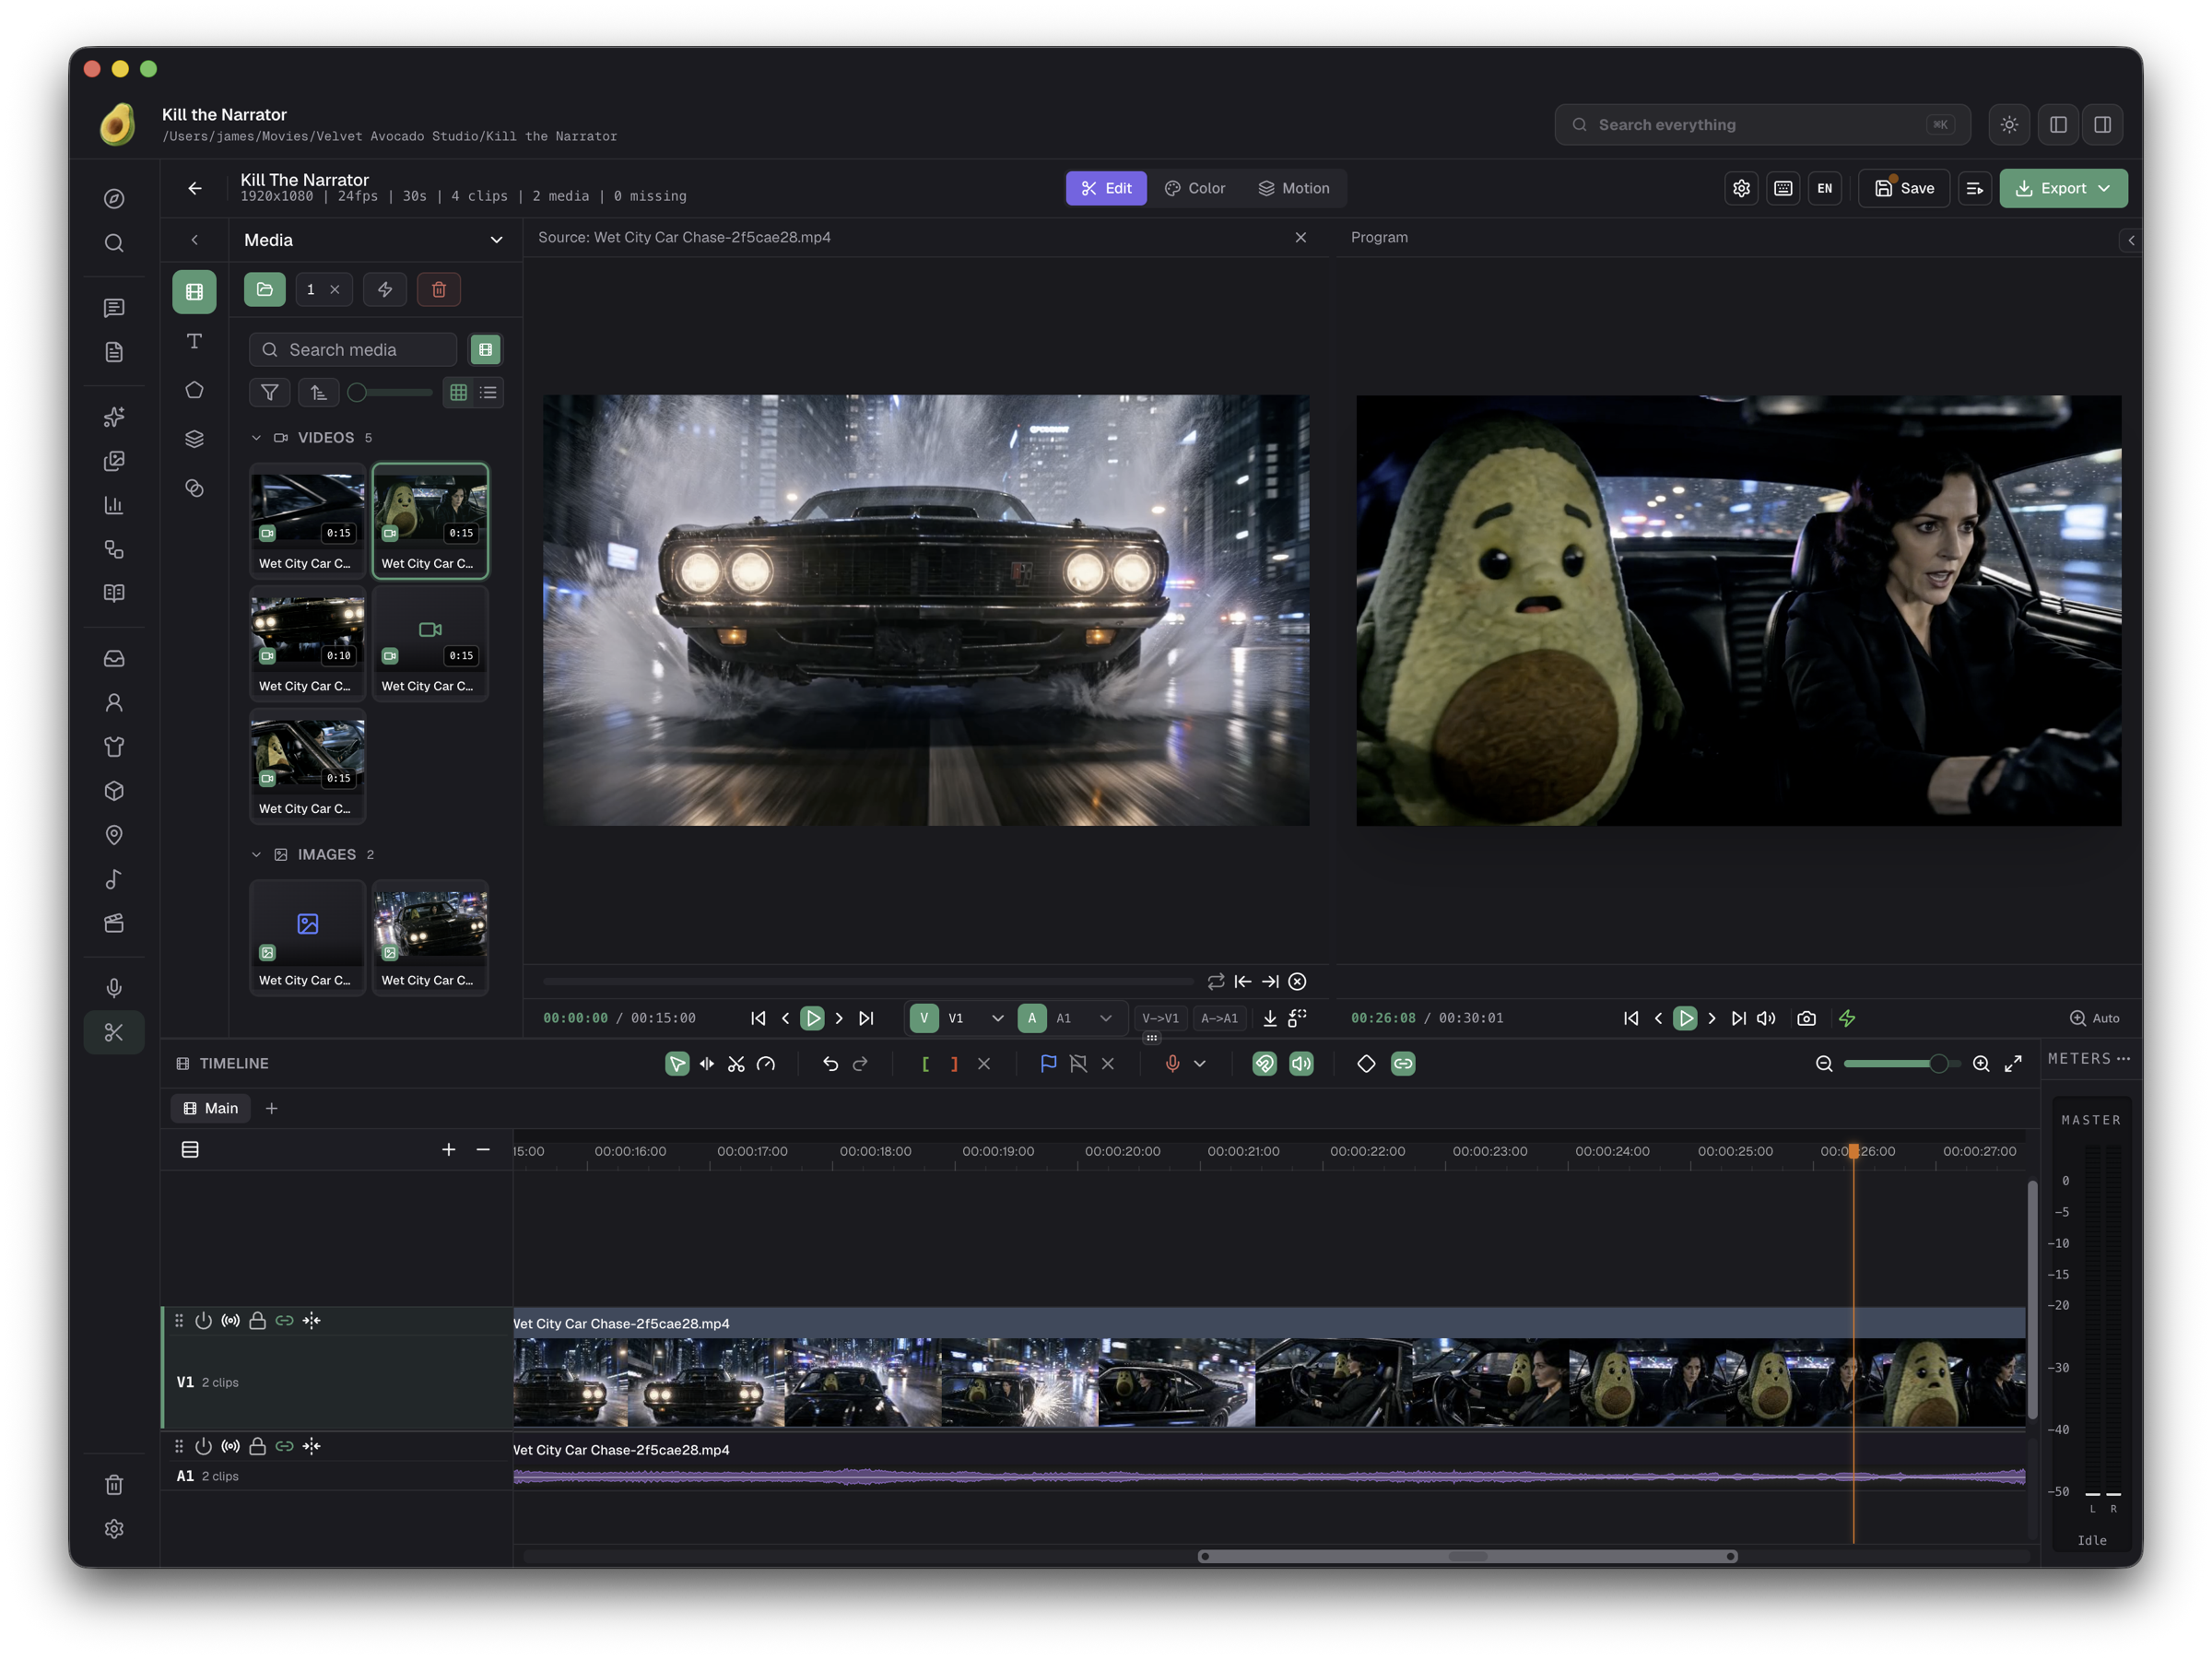
Task: Click the EN language button
Action: coord(1824,188)
